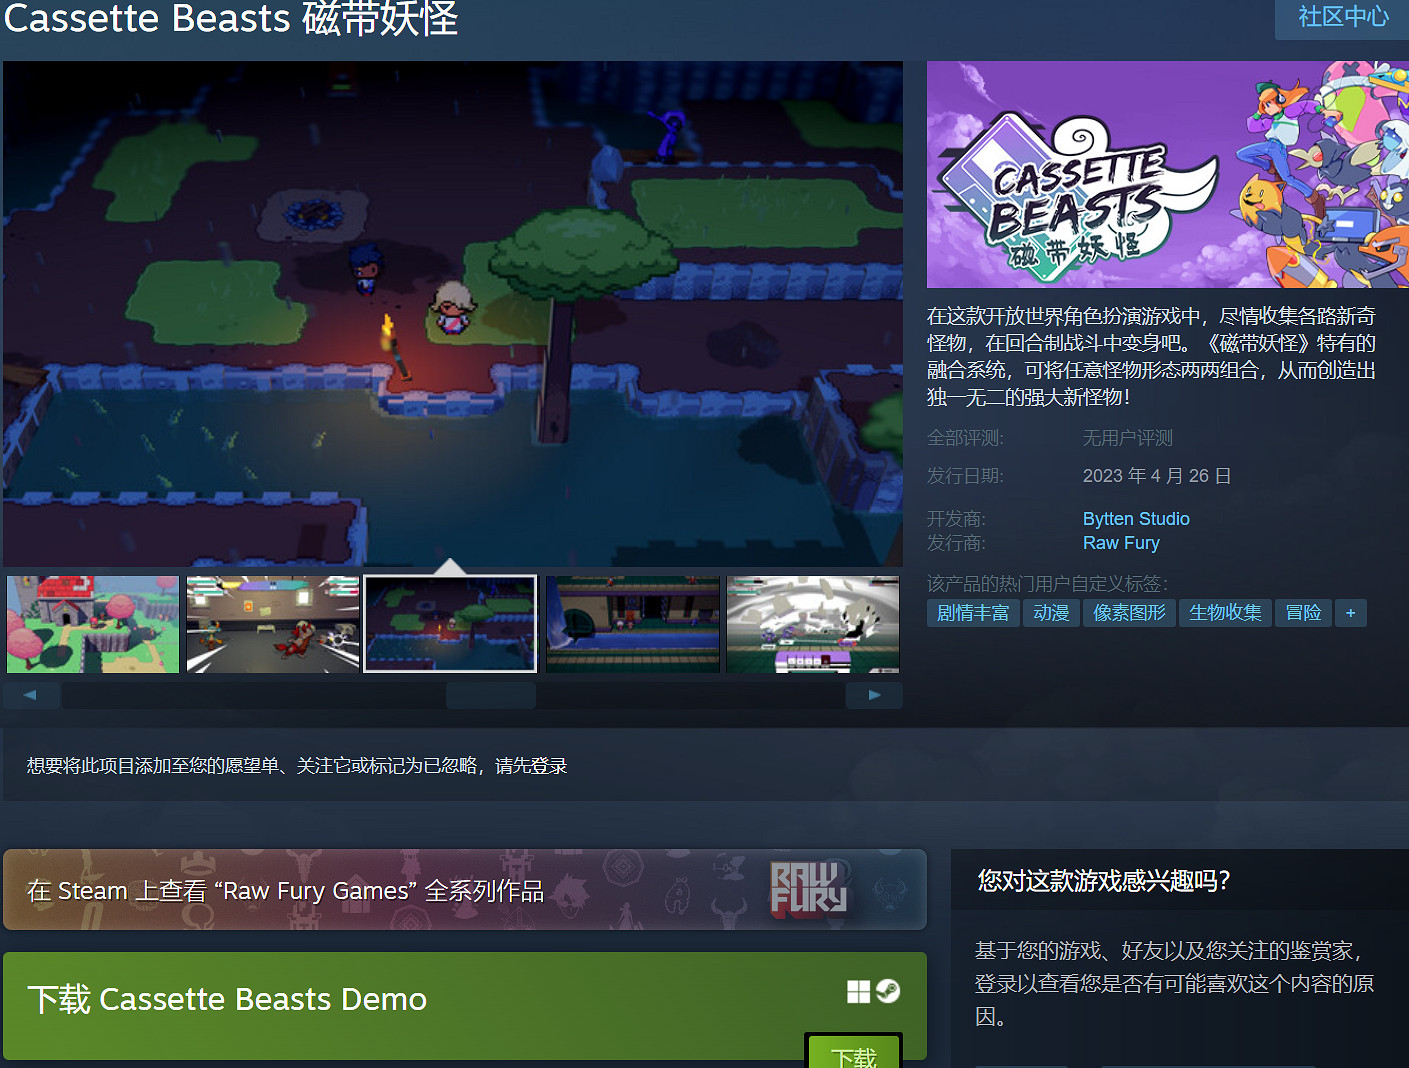Click the right arrow of the screenshot carousel
1409x1068 pixels.
click(x=874, y=694)
